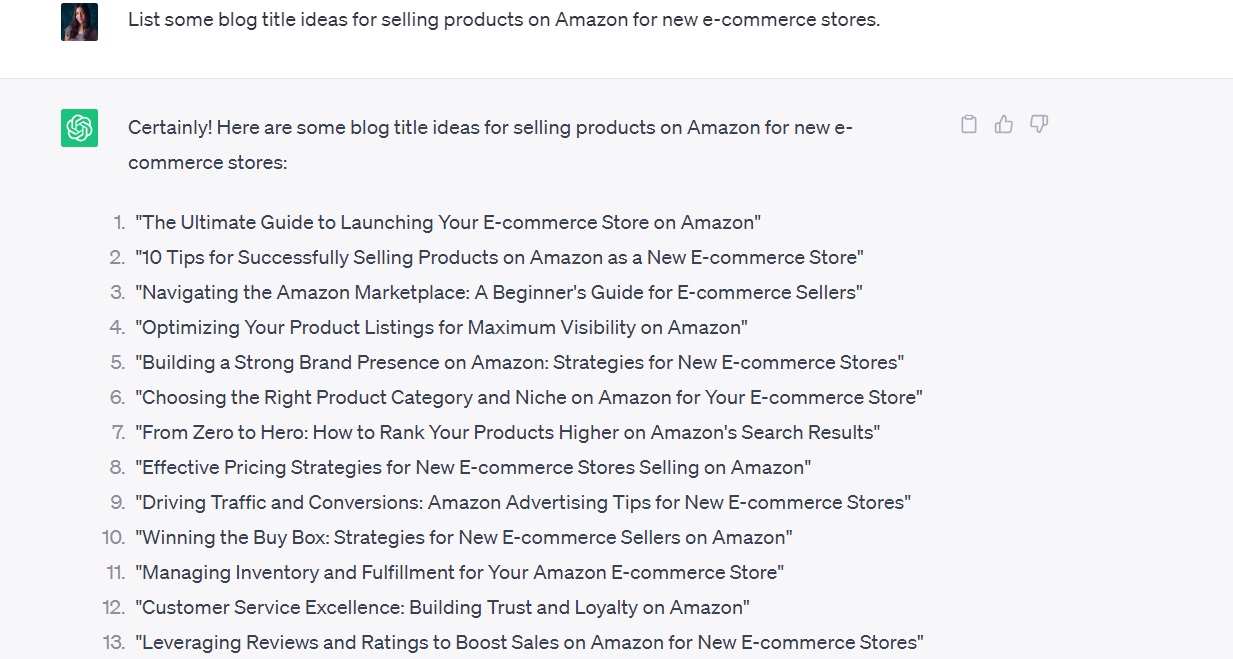Click the thumbs down icon

(1039, 125)
